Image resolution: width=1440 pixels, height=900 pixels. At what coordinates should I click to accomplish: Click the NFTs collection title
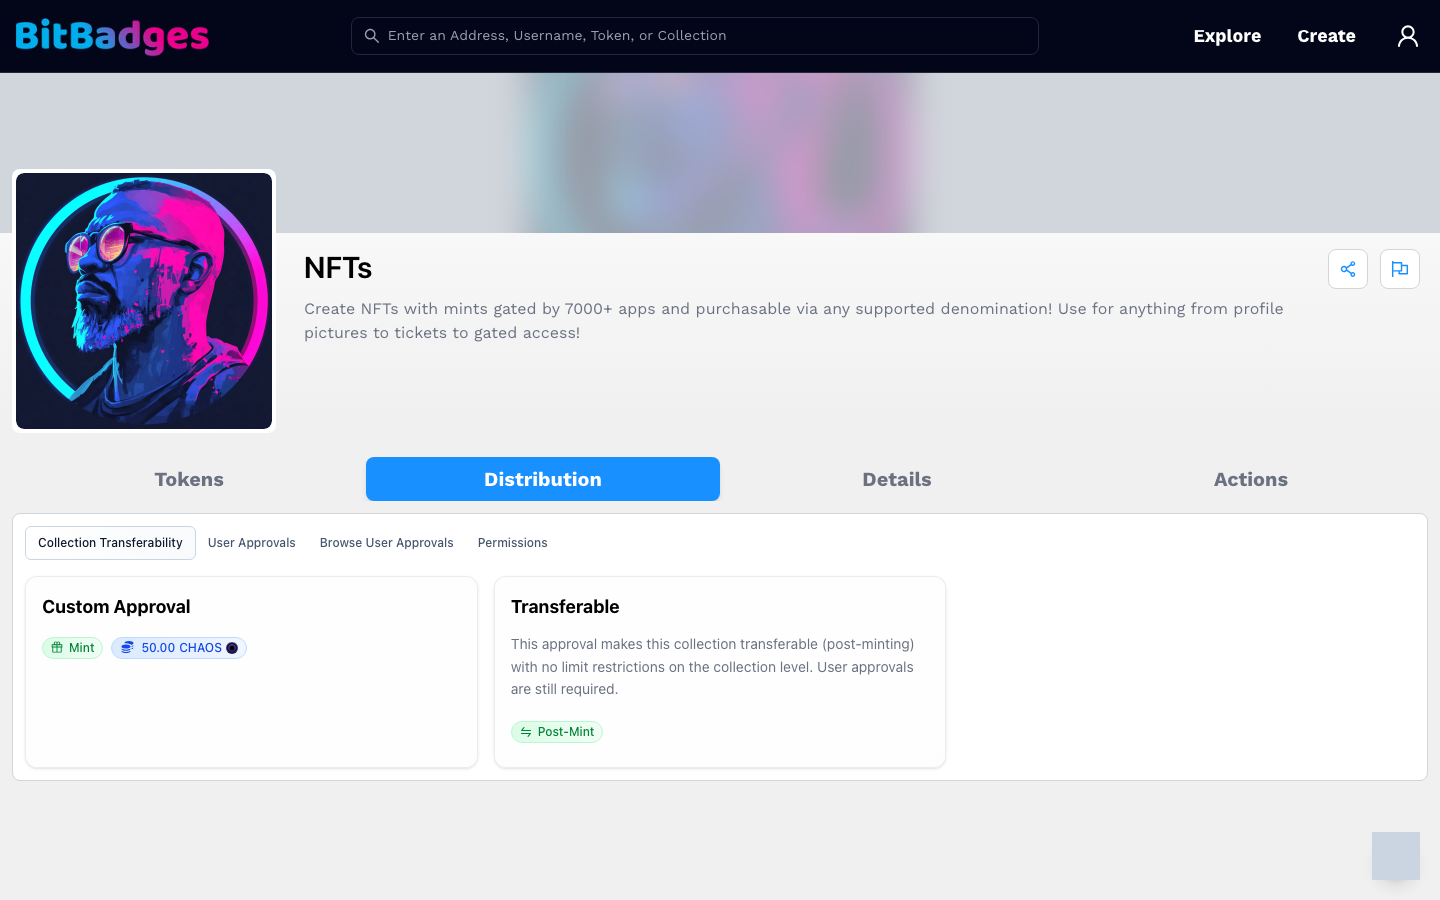click(x=338, y=268)
